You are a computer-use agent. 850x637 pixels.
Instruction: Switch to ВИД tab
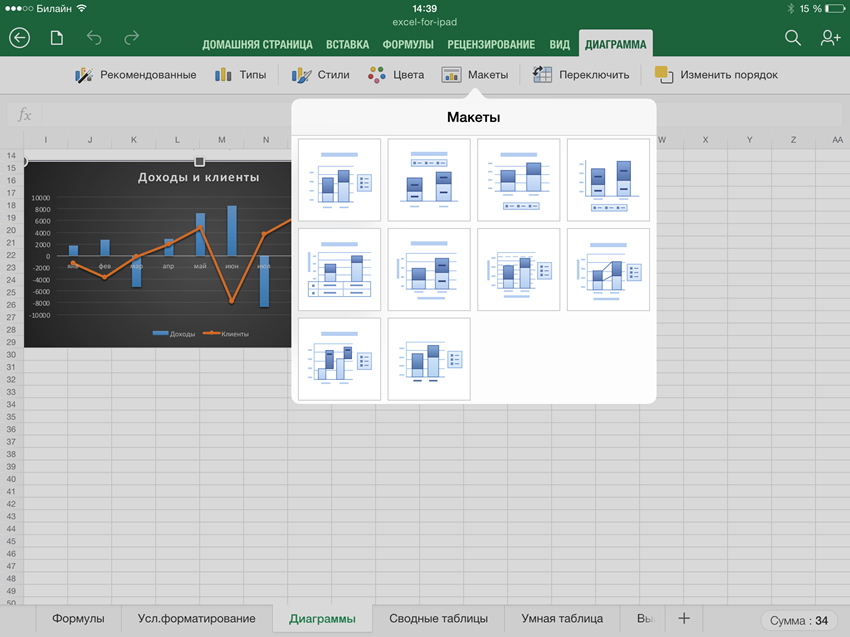[x=559, y=44]
